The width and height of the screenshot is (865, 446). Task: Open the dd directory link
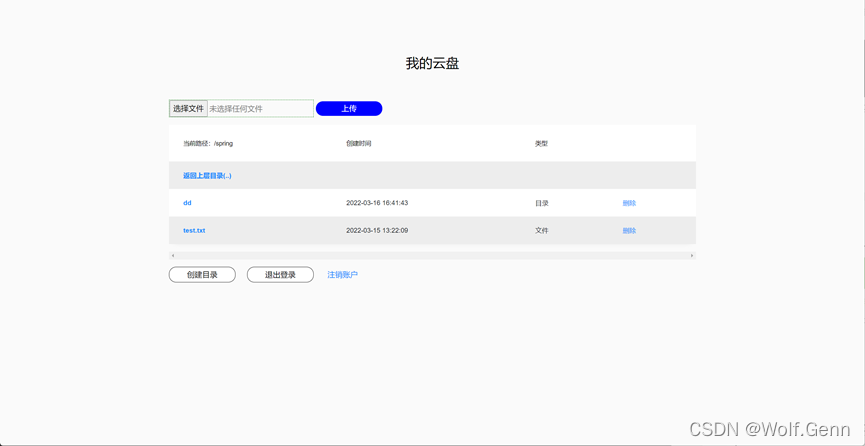[187, 203]
